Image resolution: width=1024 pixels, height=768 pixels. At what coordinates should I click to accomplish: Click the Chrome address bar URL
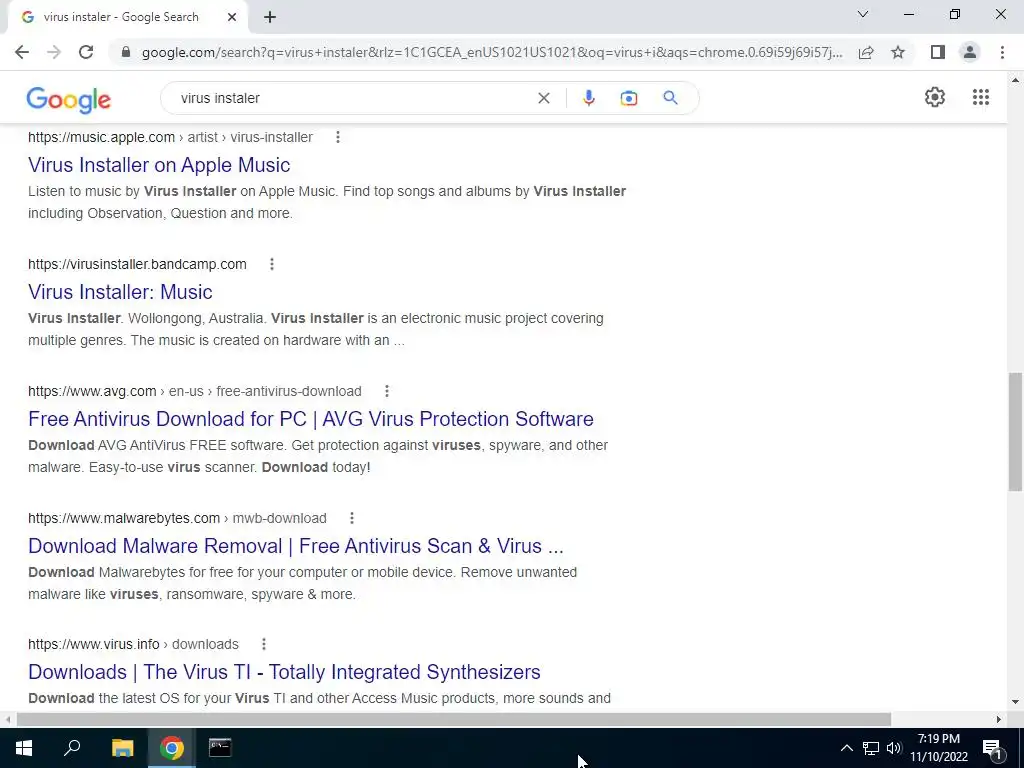tap(492, 52)
